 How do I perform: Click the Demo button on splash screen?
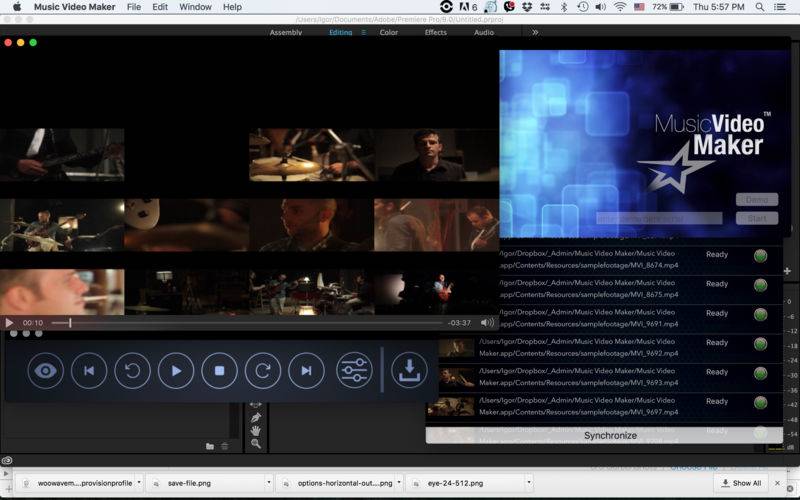(x=757, y=199)
